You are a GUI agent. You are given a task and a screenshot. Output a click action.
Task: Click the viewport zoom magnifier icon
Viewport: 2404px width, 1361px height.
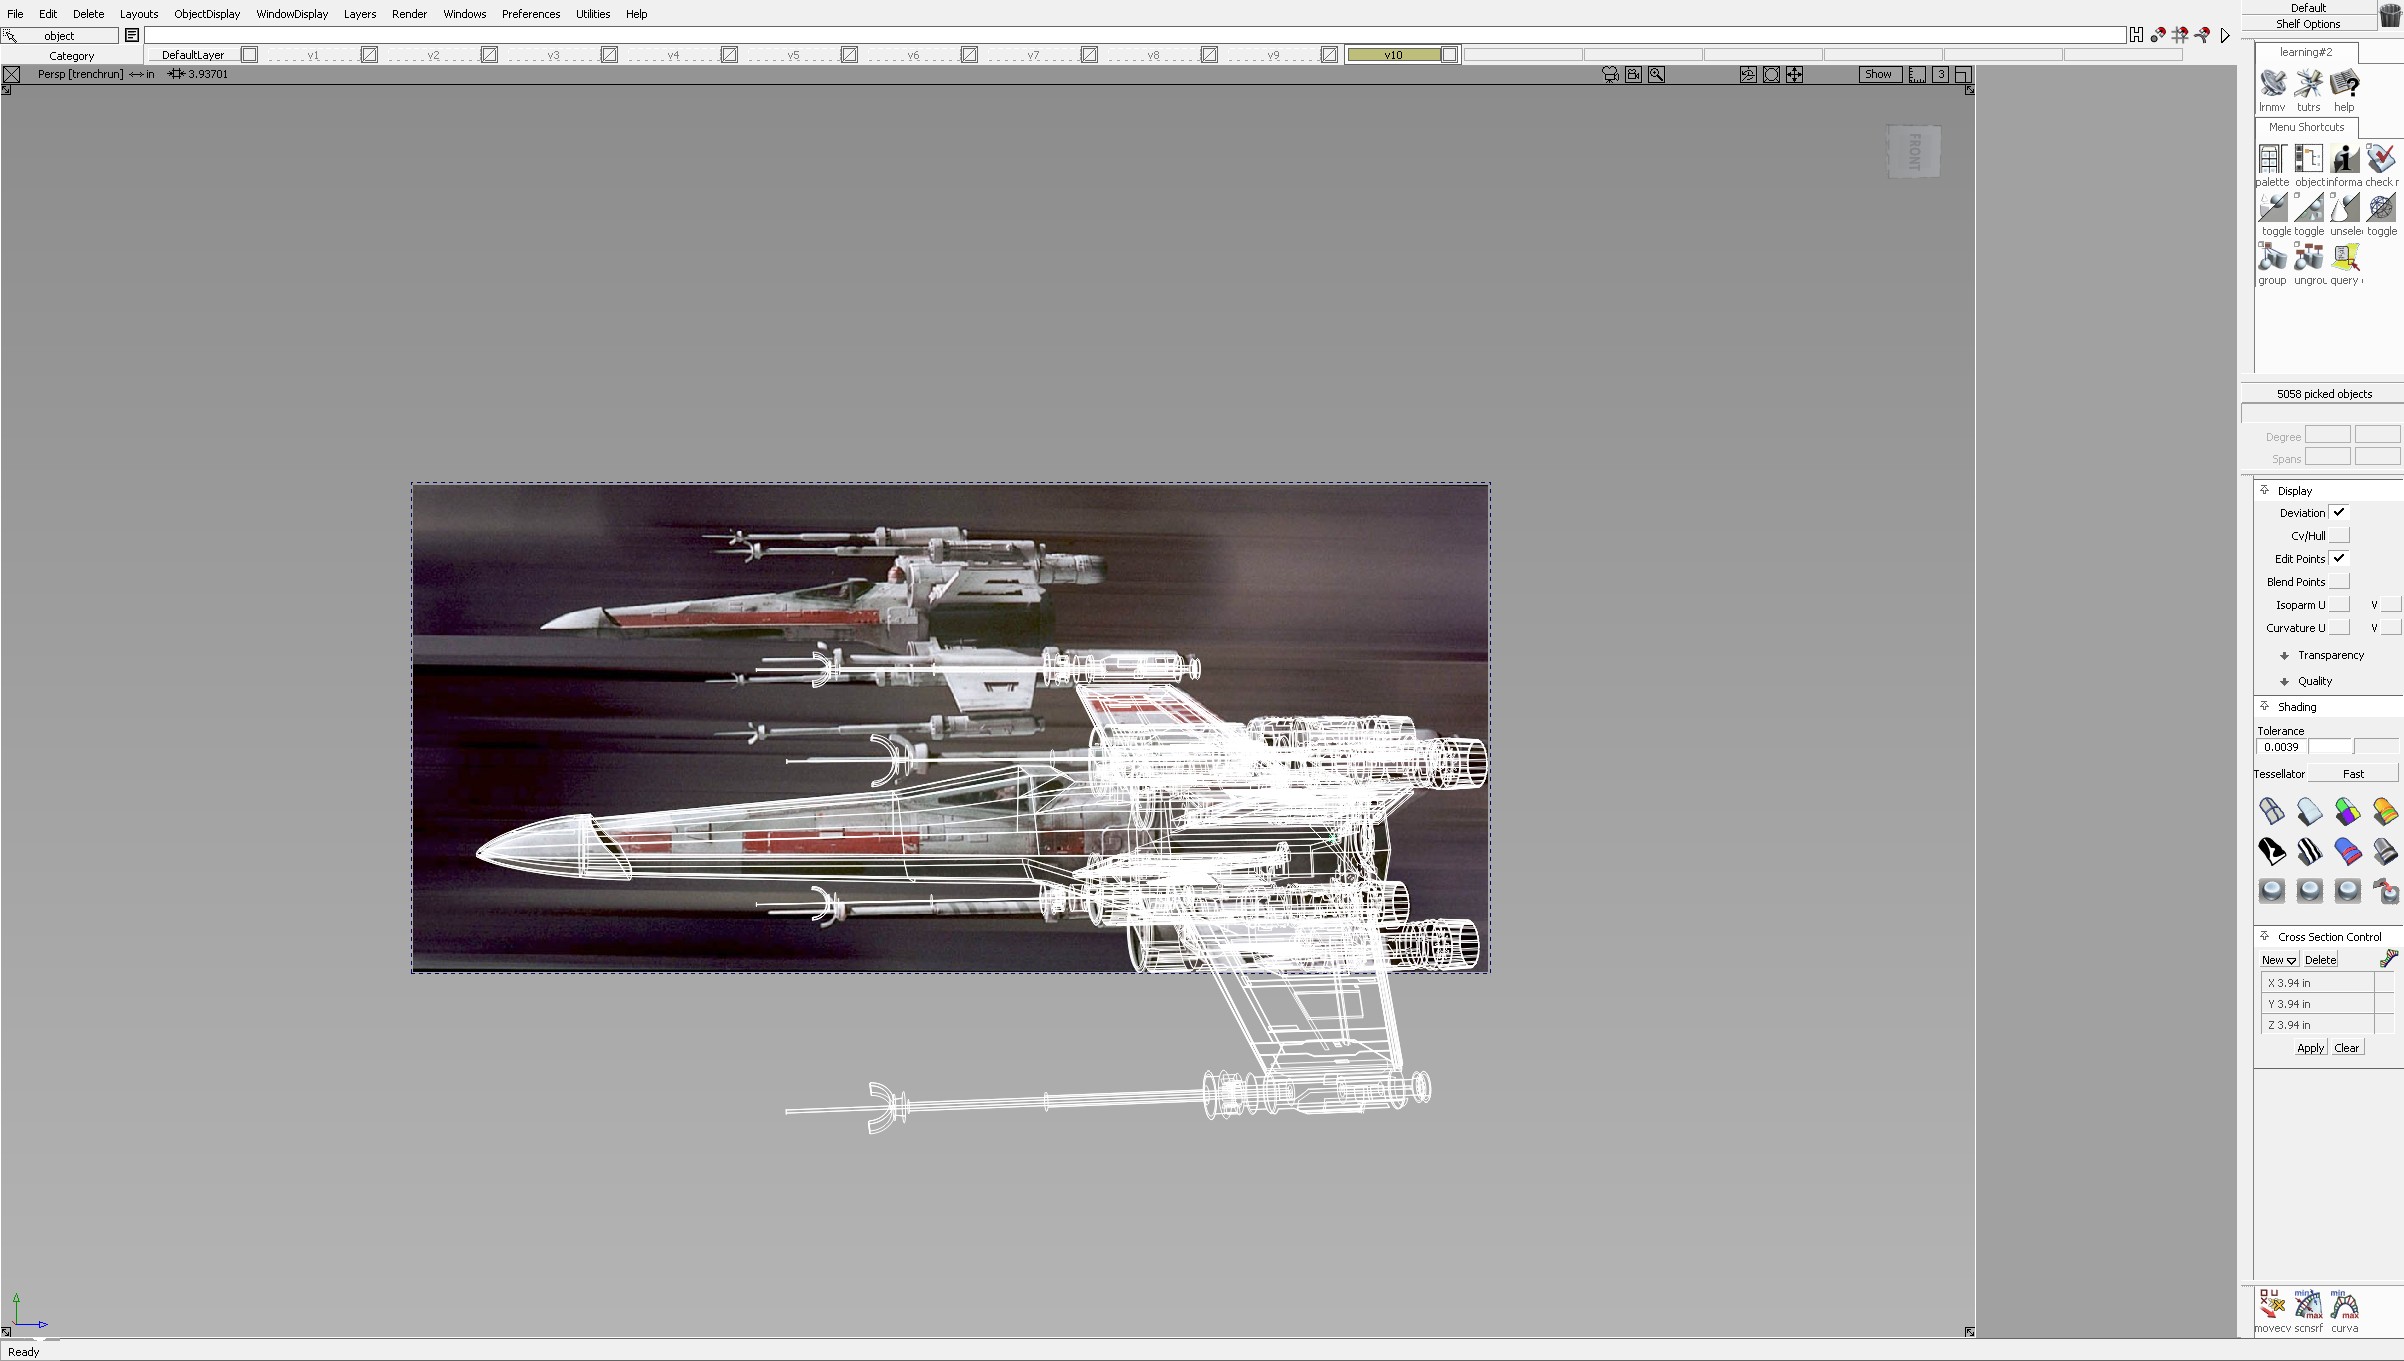(x=1656, y=74)
